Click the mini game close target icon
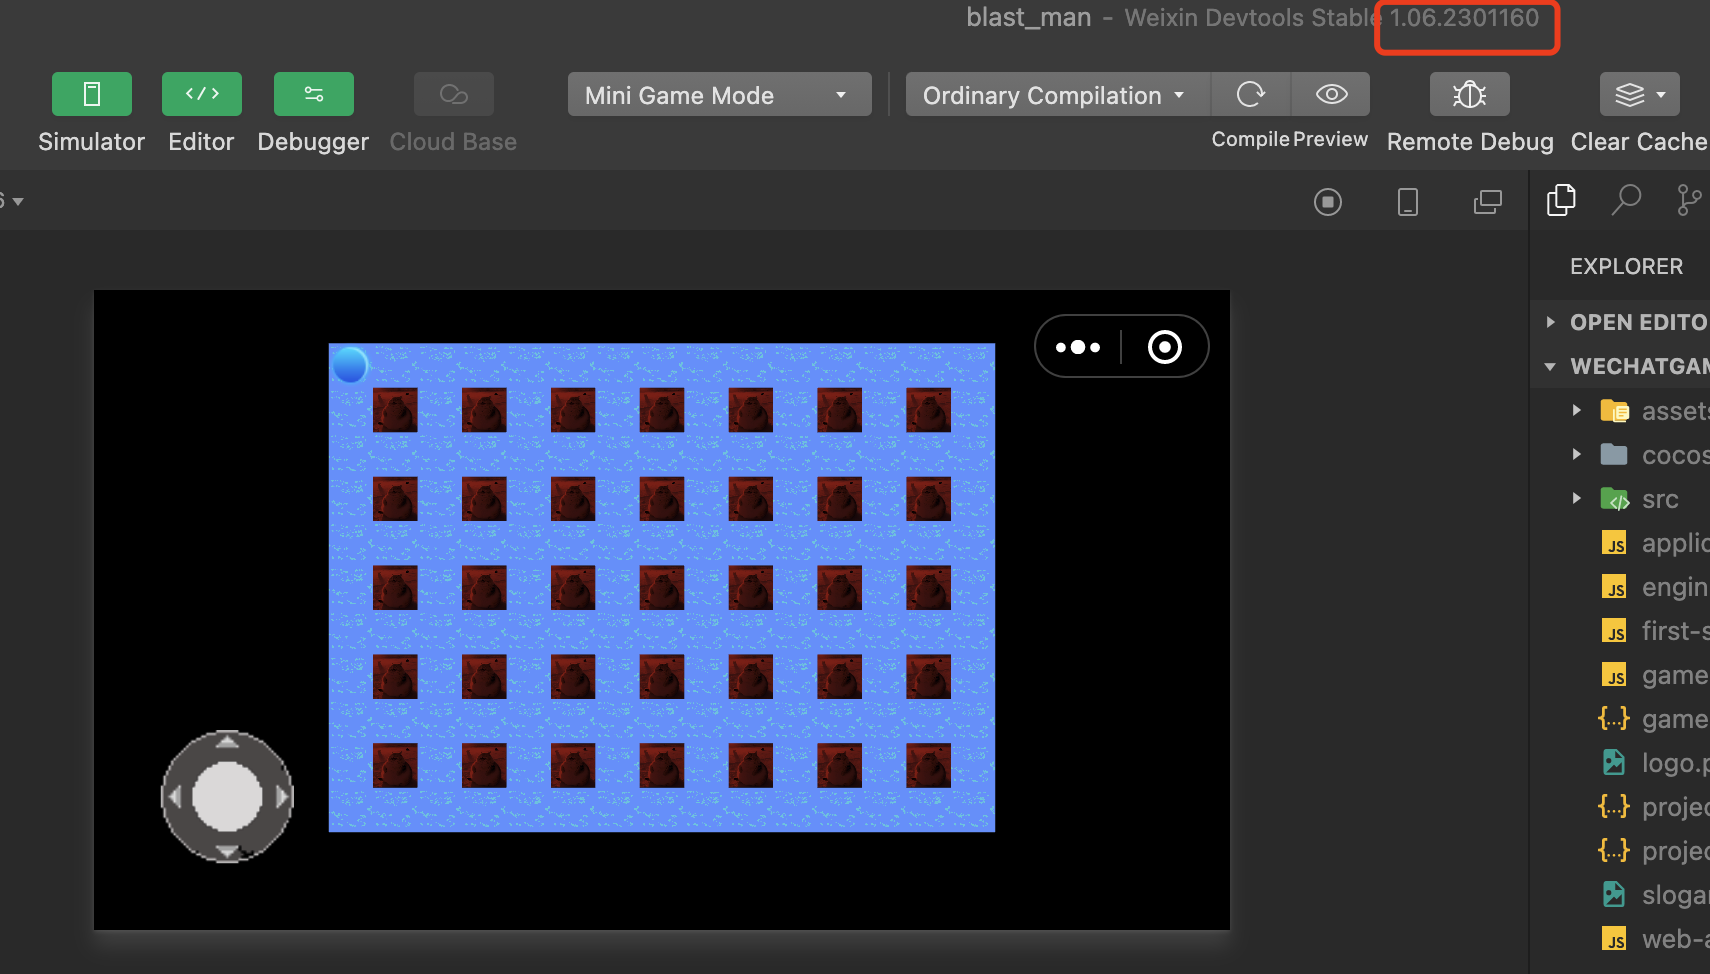This screenshot has height=974, width=1710. tap(1165, 347)
